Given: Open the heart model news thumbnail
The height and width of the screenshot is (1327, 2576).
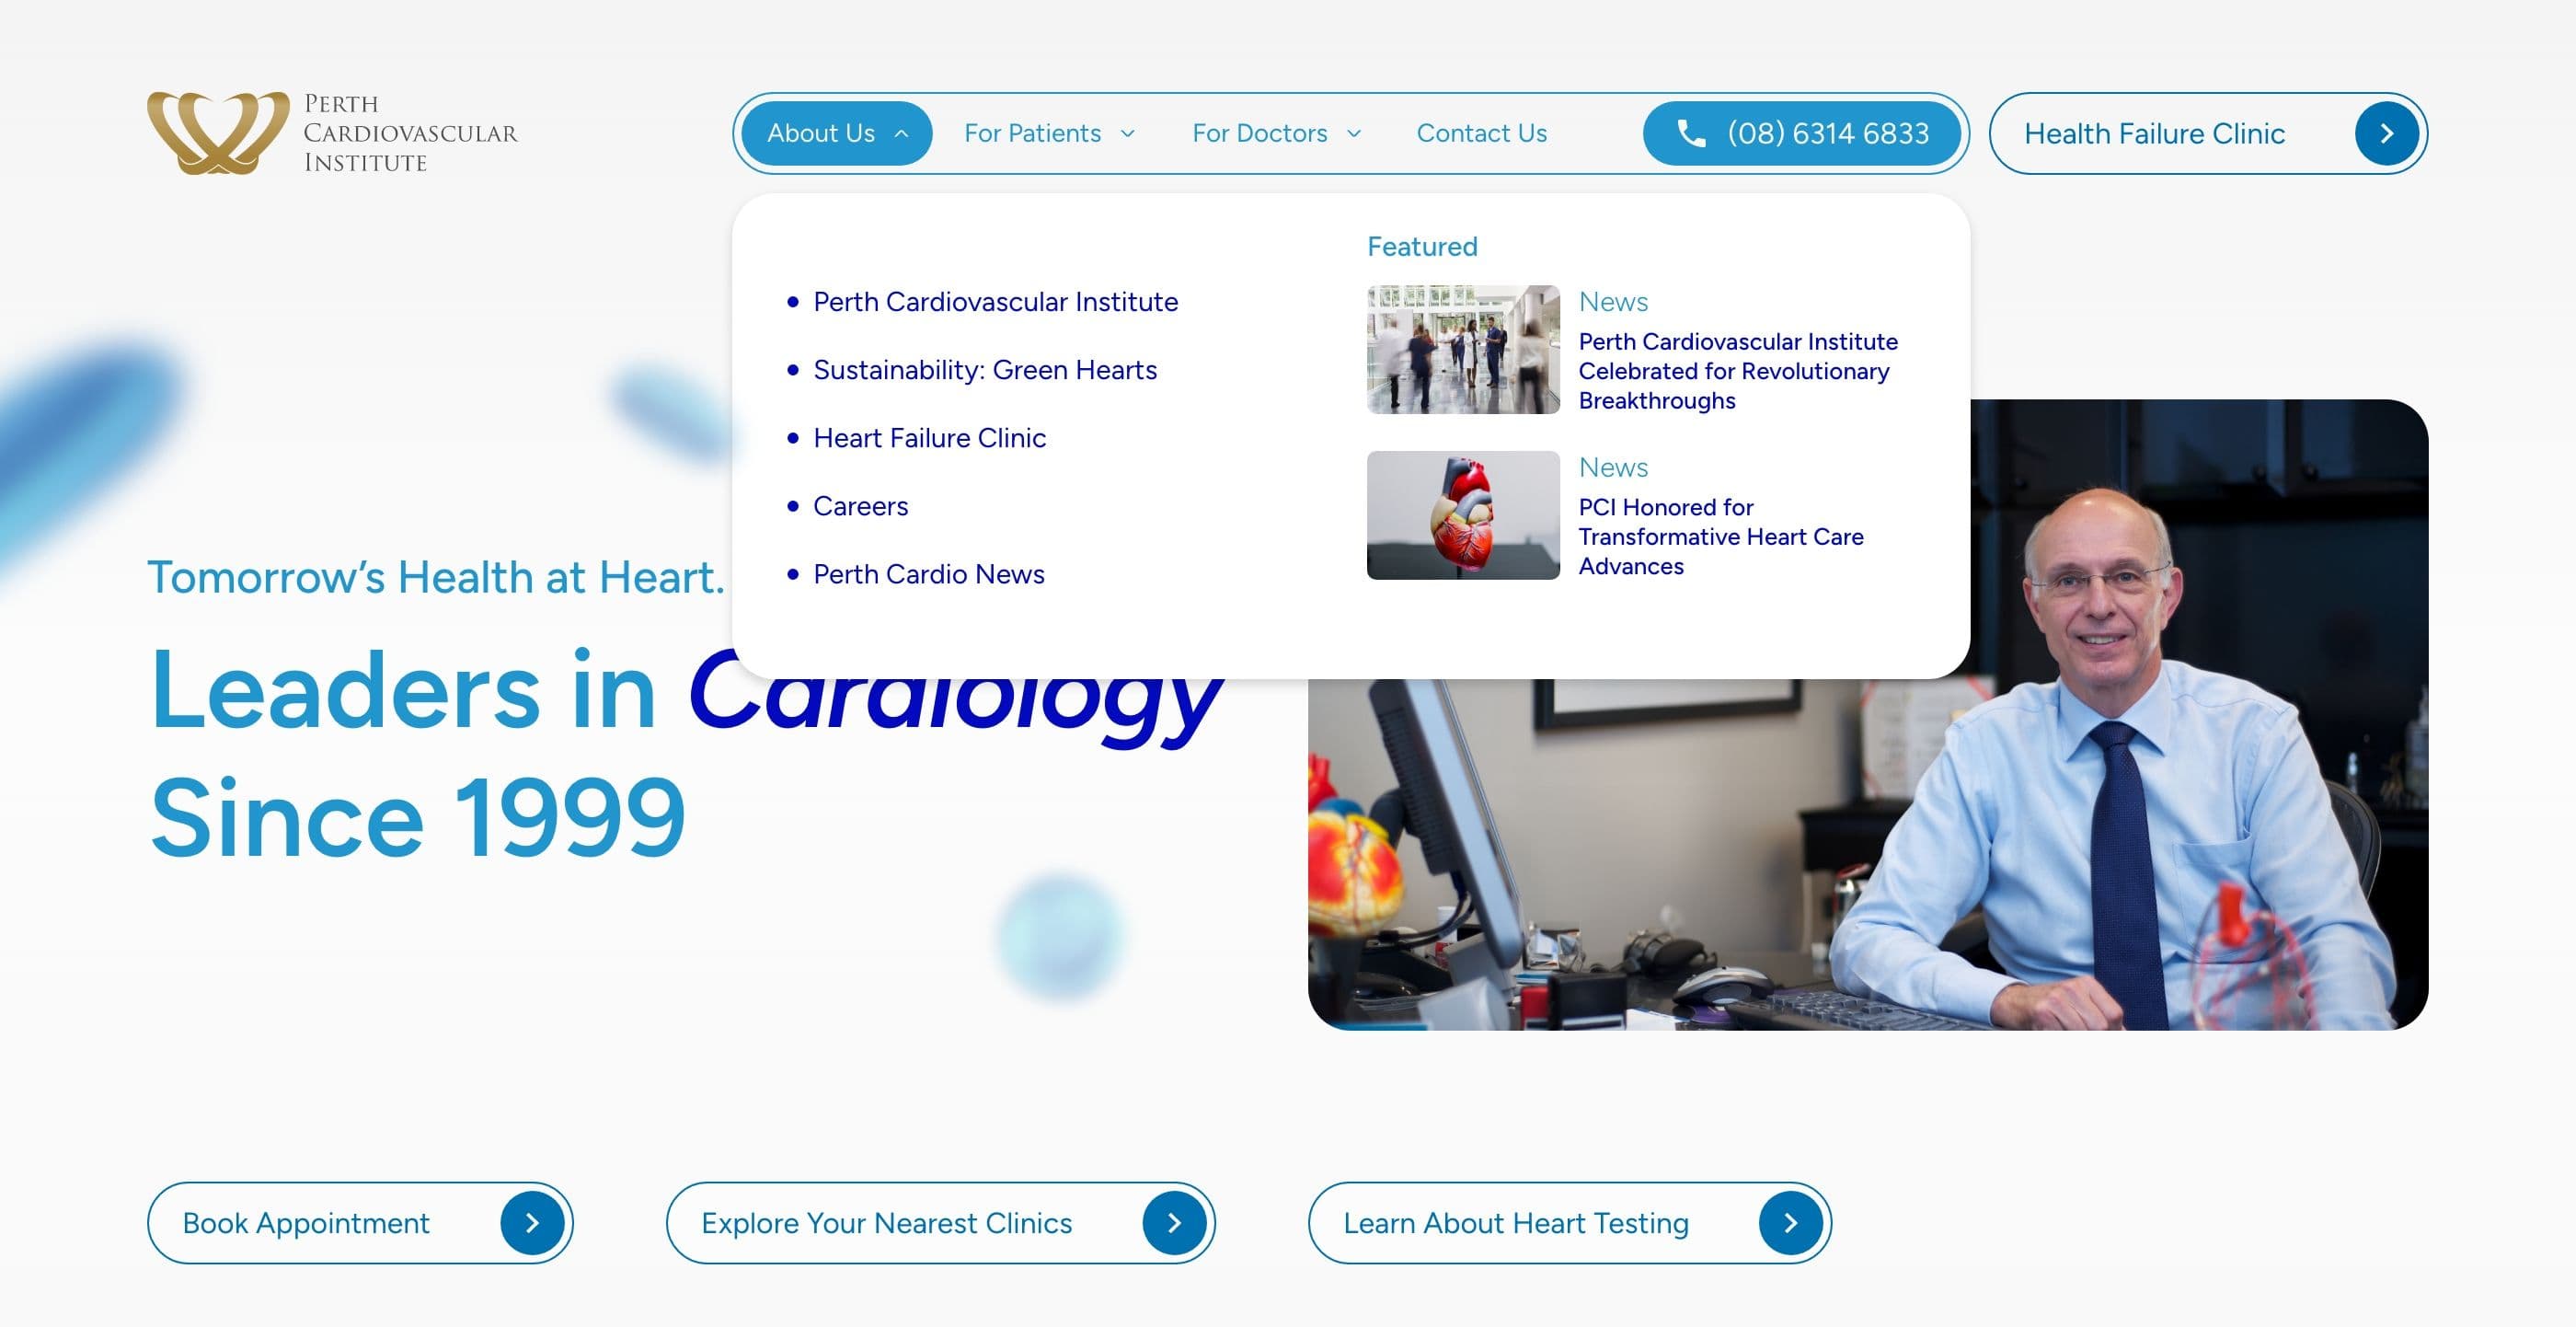Looking at the screenshot, I should (1462, 515).
